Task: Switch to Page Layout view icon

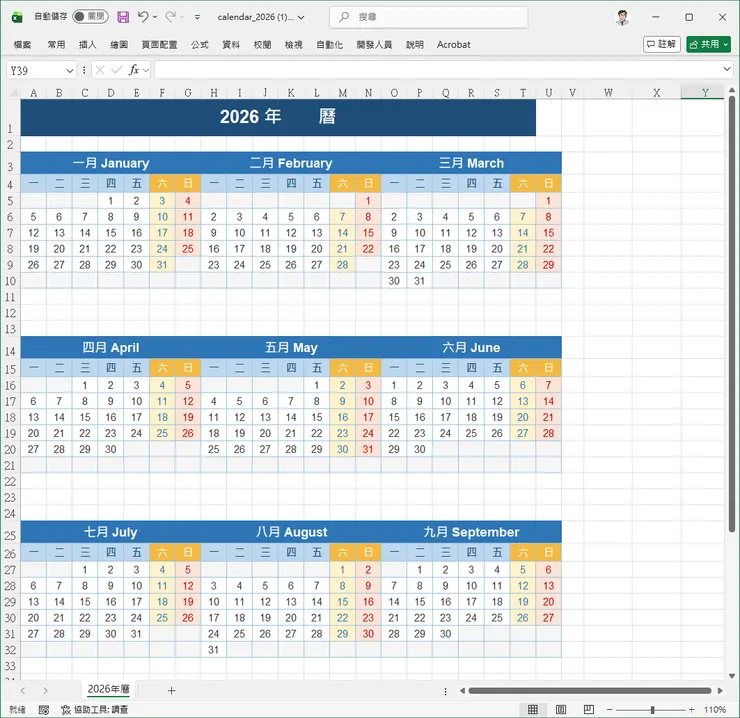Action: coord(561,709)
